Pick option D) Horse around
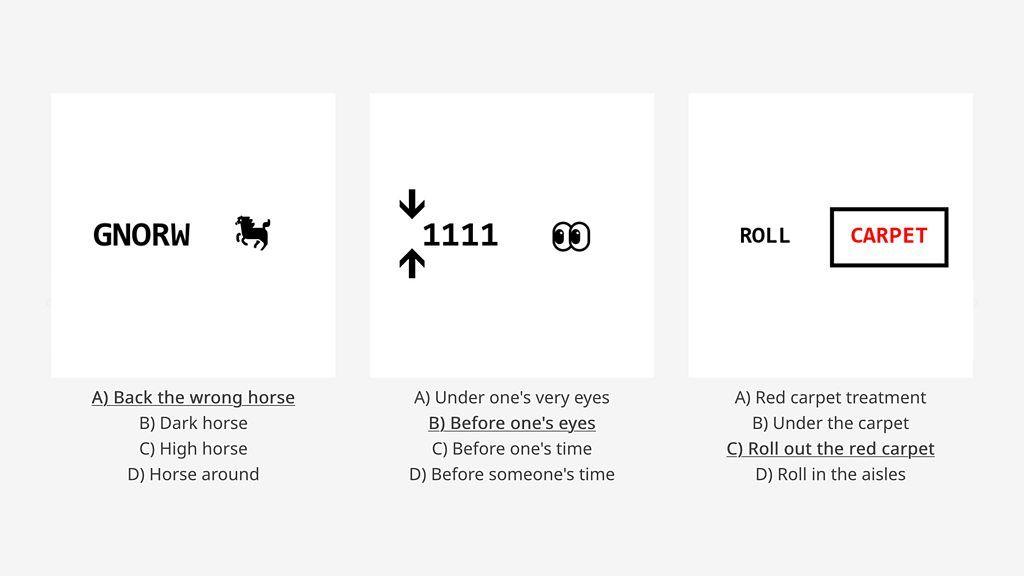 point(193,474)
